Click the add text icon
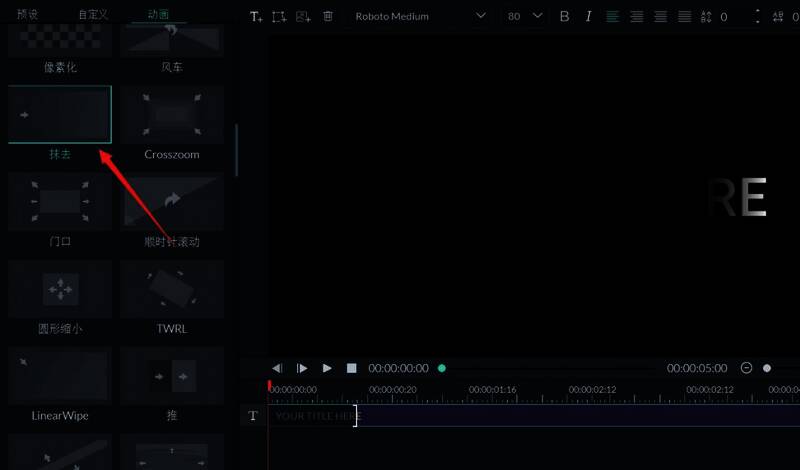 [256, 17]
